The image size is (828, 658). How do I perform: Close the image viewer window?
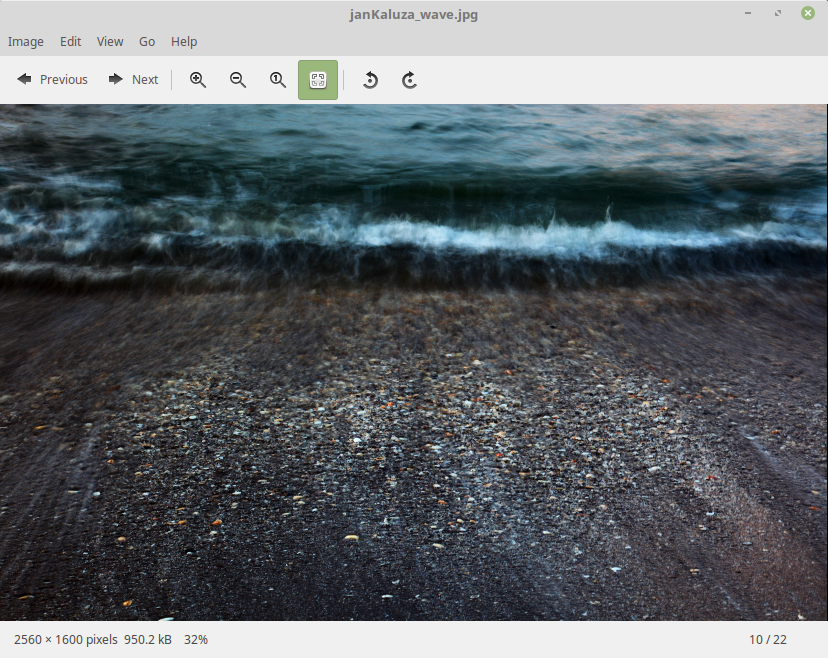click(808, 13)
